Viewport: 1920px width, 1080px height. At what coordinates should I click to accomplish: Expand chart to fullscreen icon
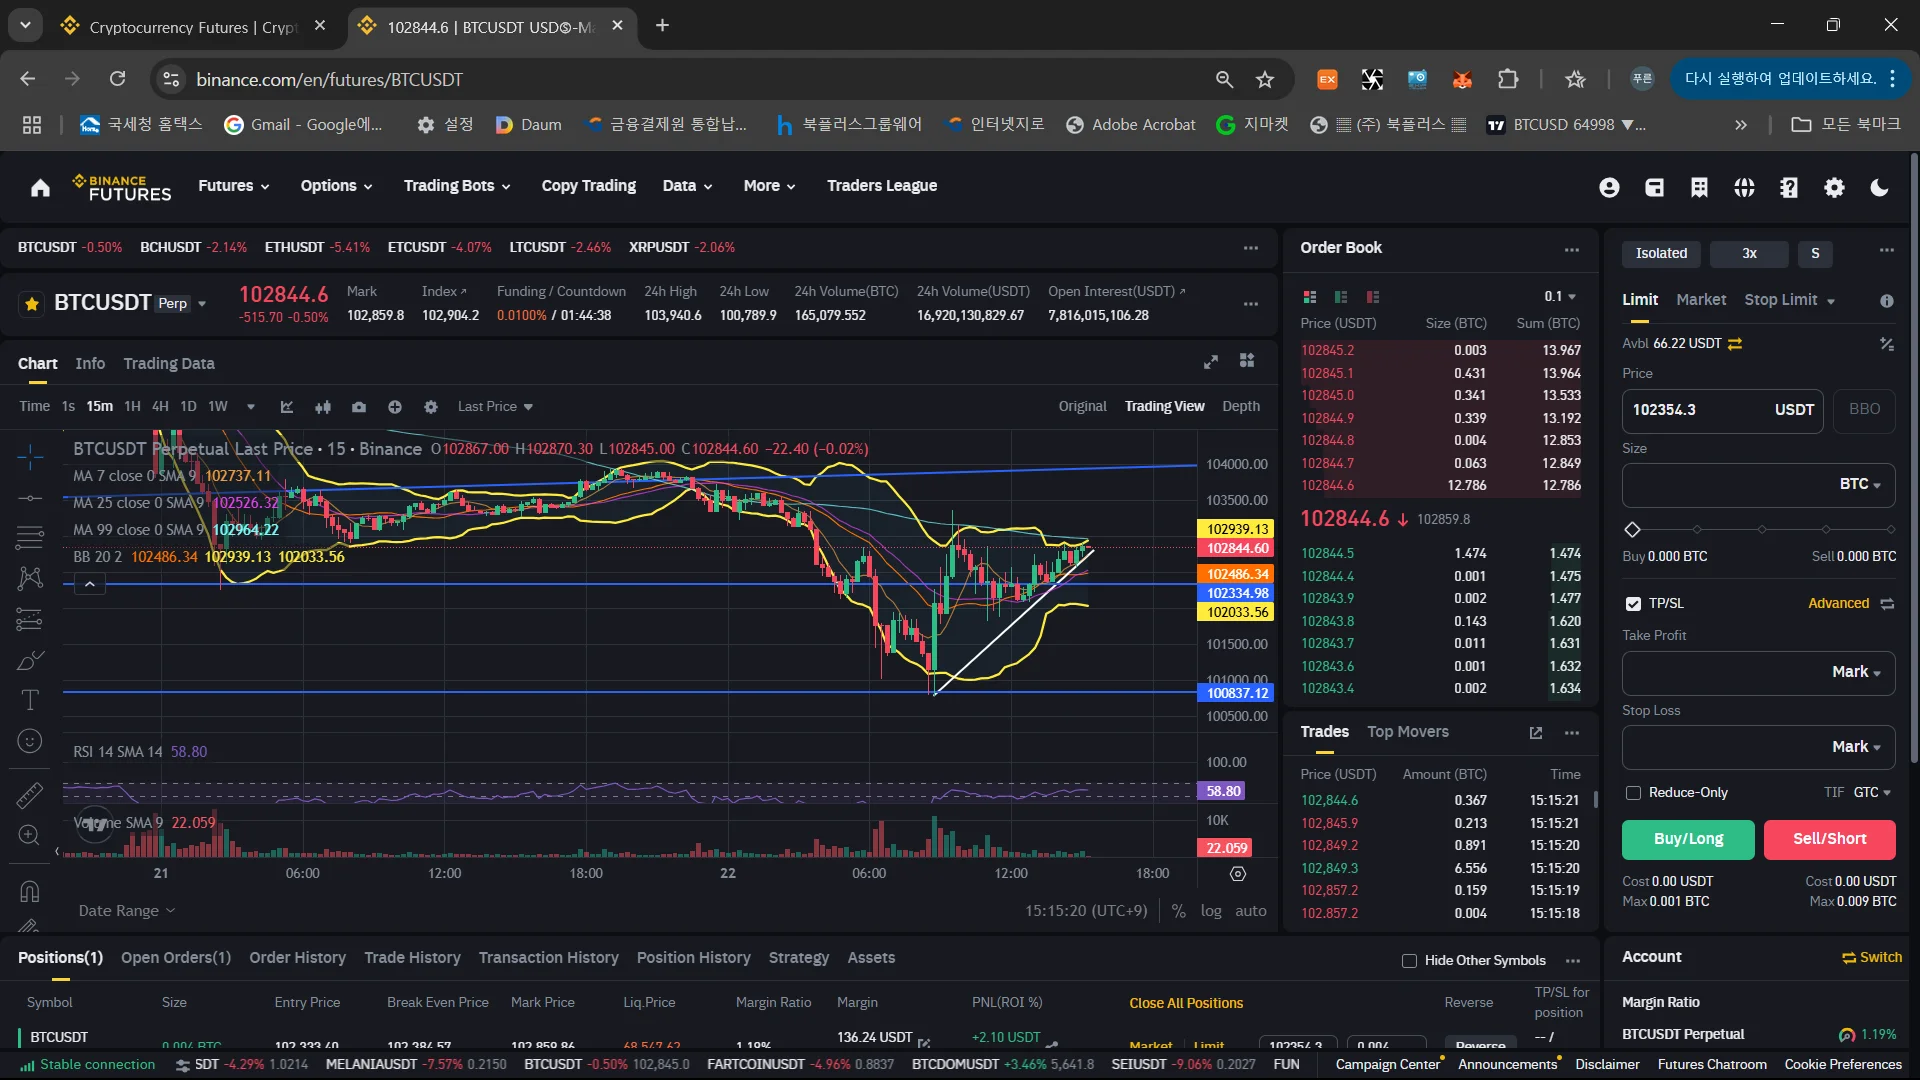click(1210, 362)
